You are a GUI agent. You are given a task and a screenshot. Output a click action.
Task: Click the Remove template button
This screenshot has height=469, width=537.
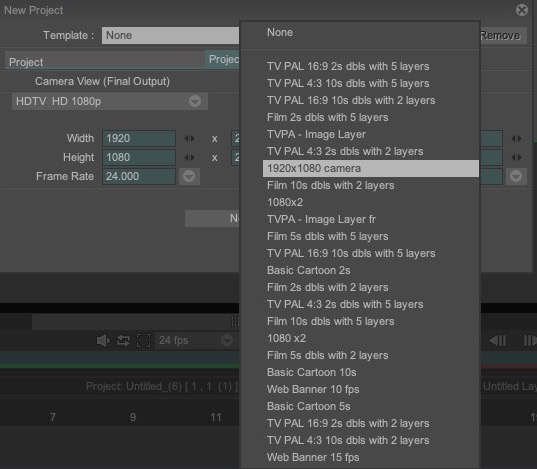coord(500,35)
